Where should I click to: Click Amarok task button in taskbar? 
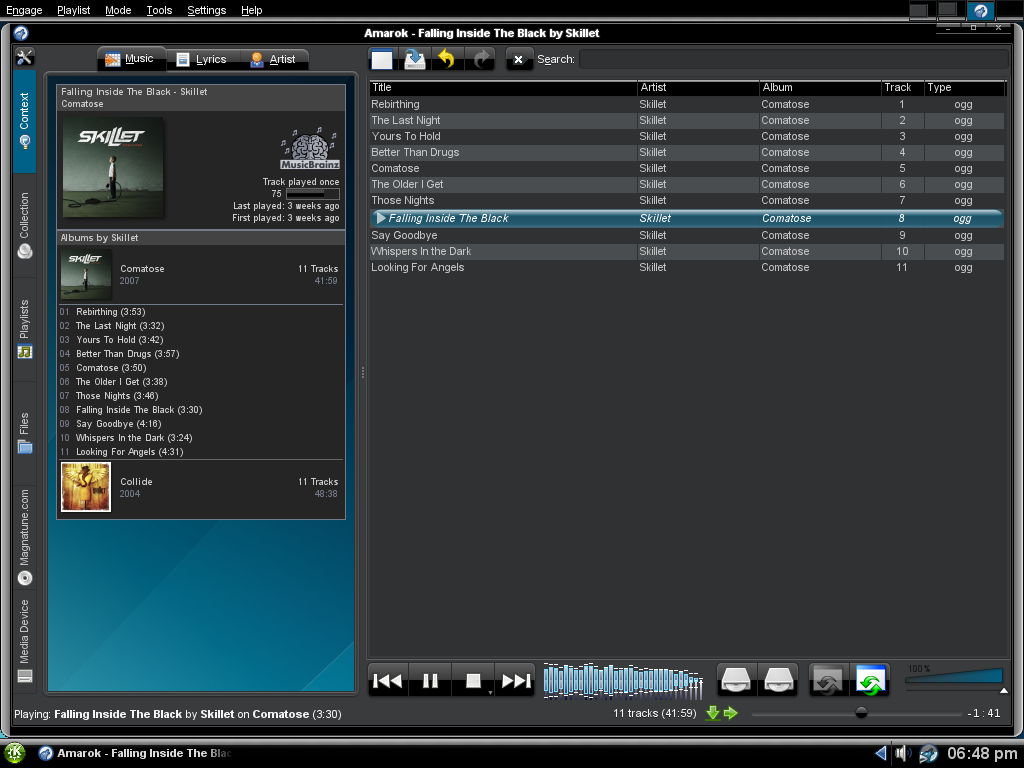click(x=136, y=754)
